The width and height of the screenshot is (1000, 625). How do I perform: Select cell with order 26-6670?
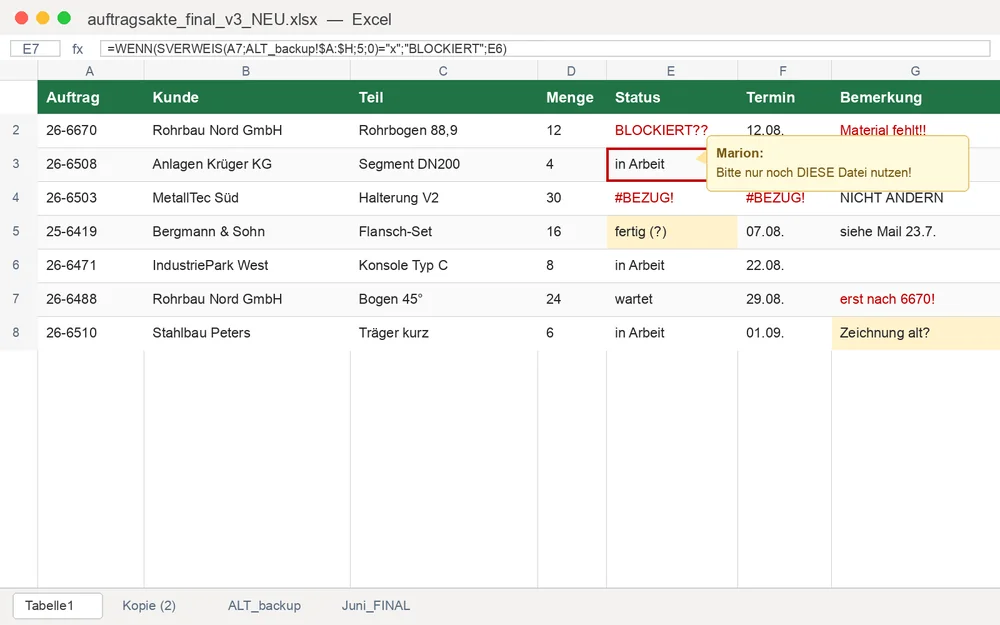91,130
